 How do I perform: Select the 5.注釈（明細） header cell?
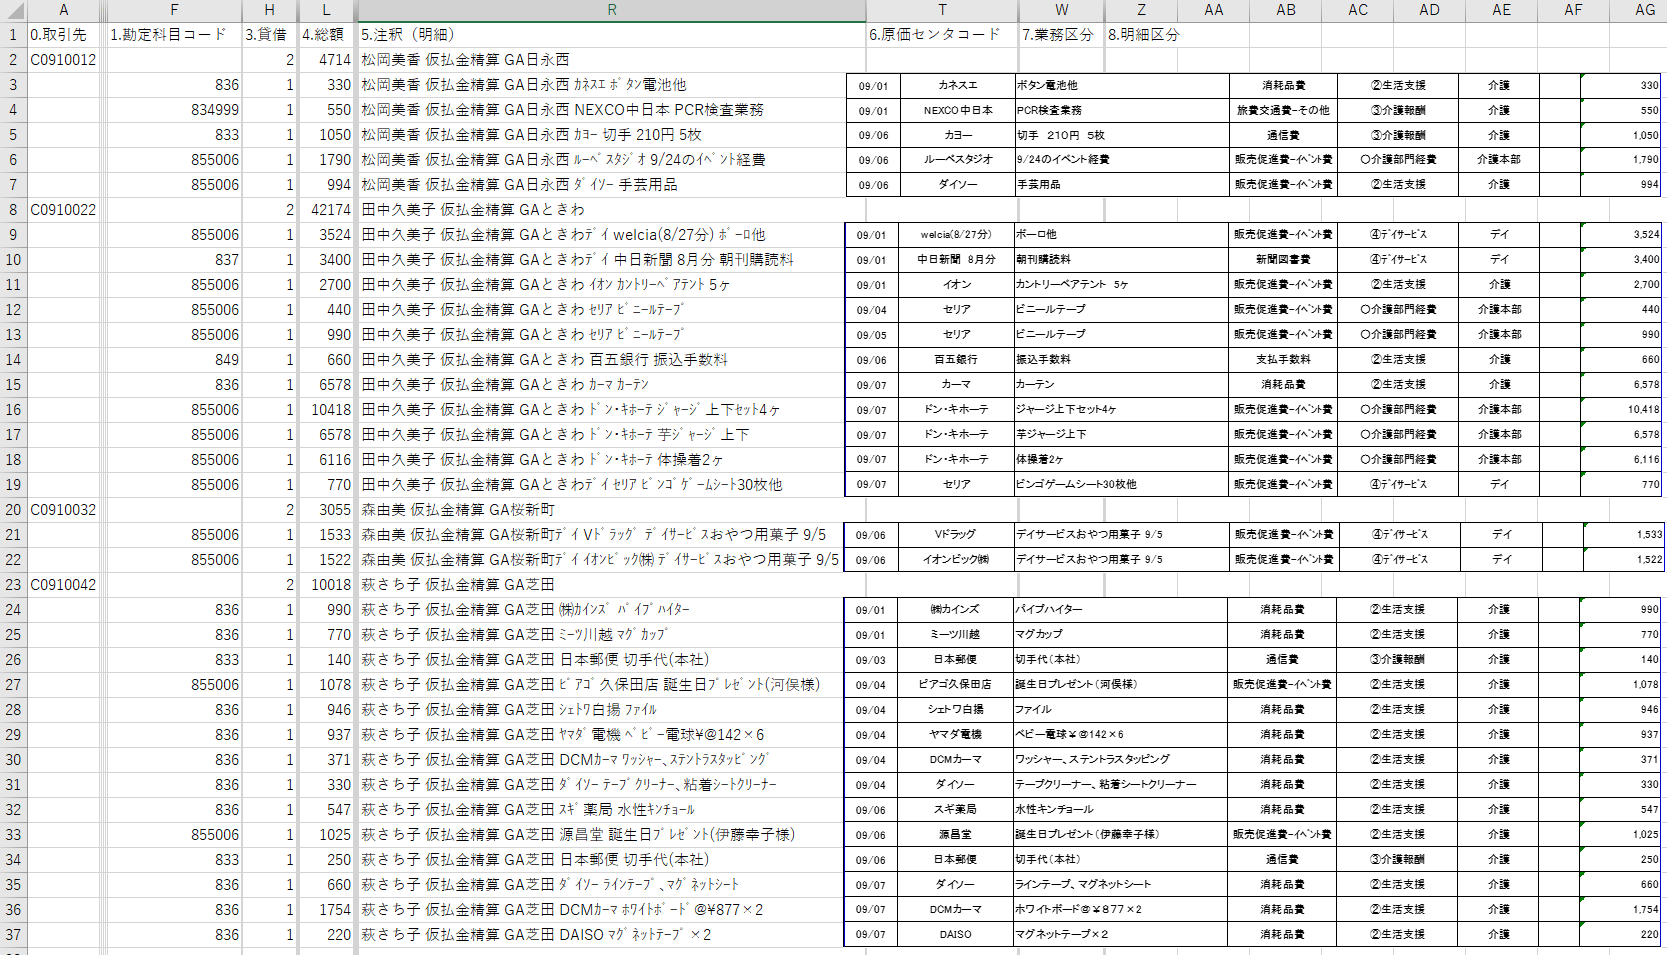[611, 35]
